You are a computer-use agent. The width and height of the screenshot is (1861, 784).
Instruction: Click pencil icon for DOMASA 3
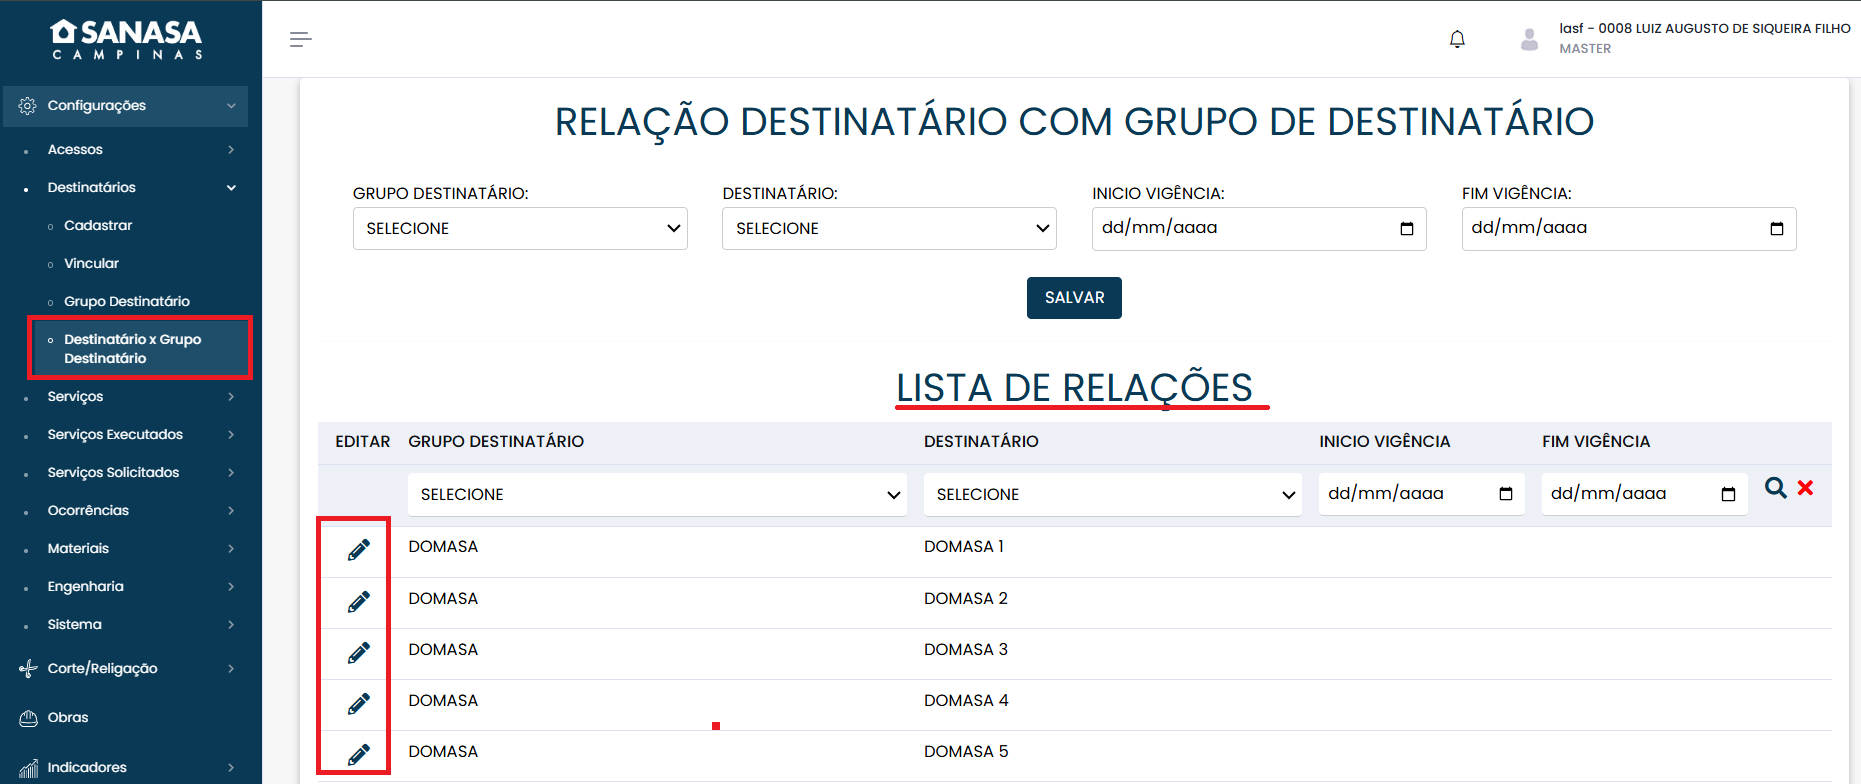(358, 652)
